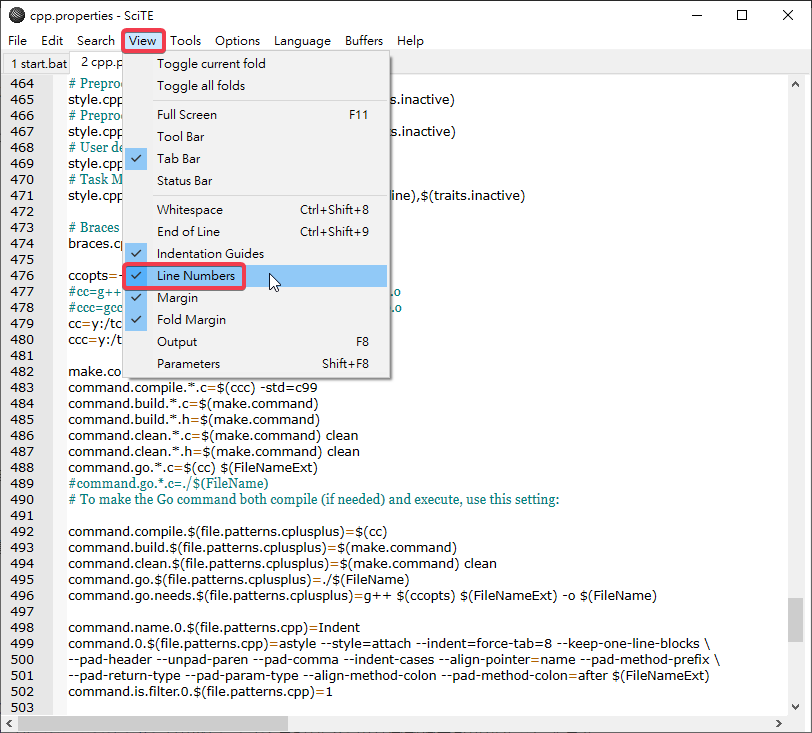Toggle the Fold Margin option
The height and width of the screenshot is (733, 812).
(191, 320)
